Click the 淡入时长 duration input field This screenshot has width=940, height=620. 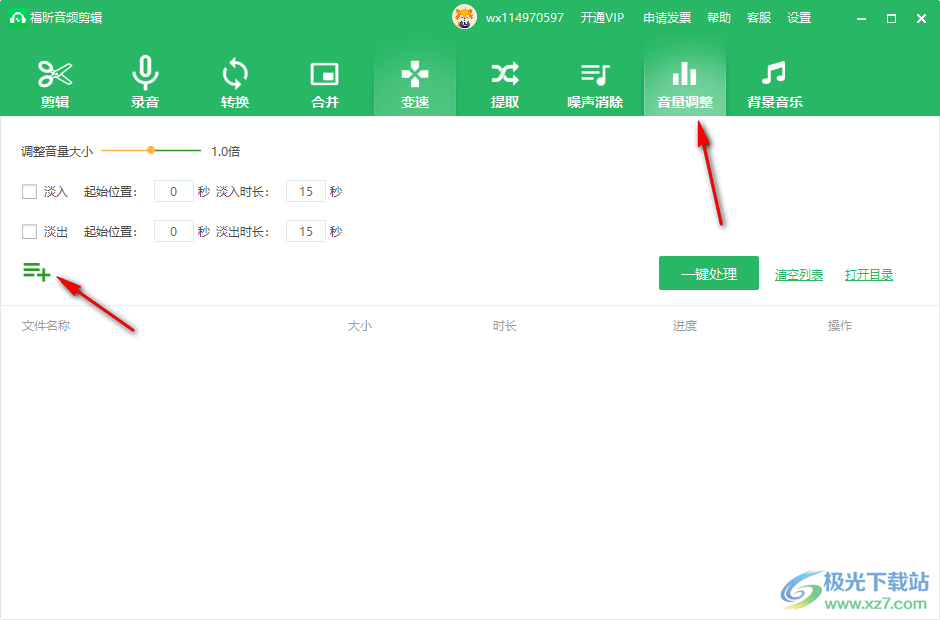(x=305, y=191)
